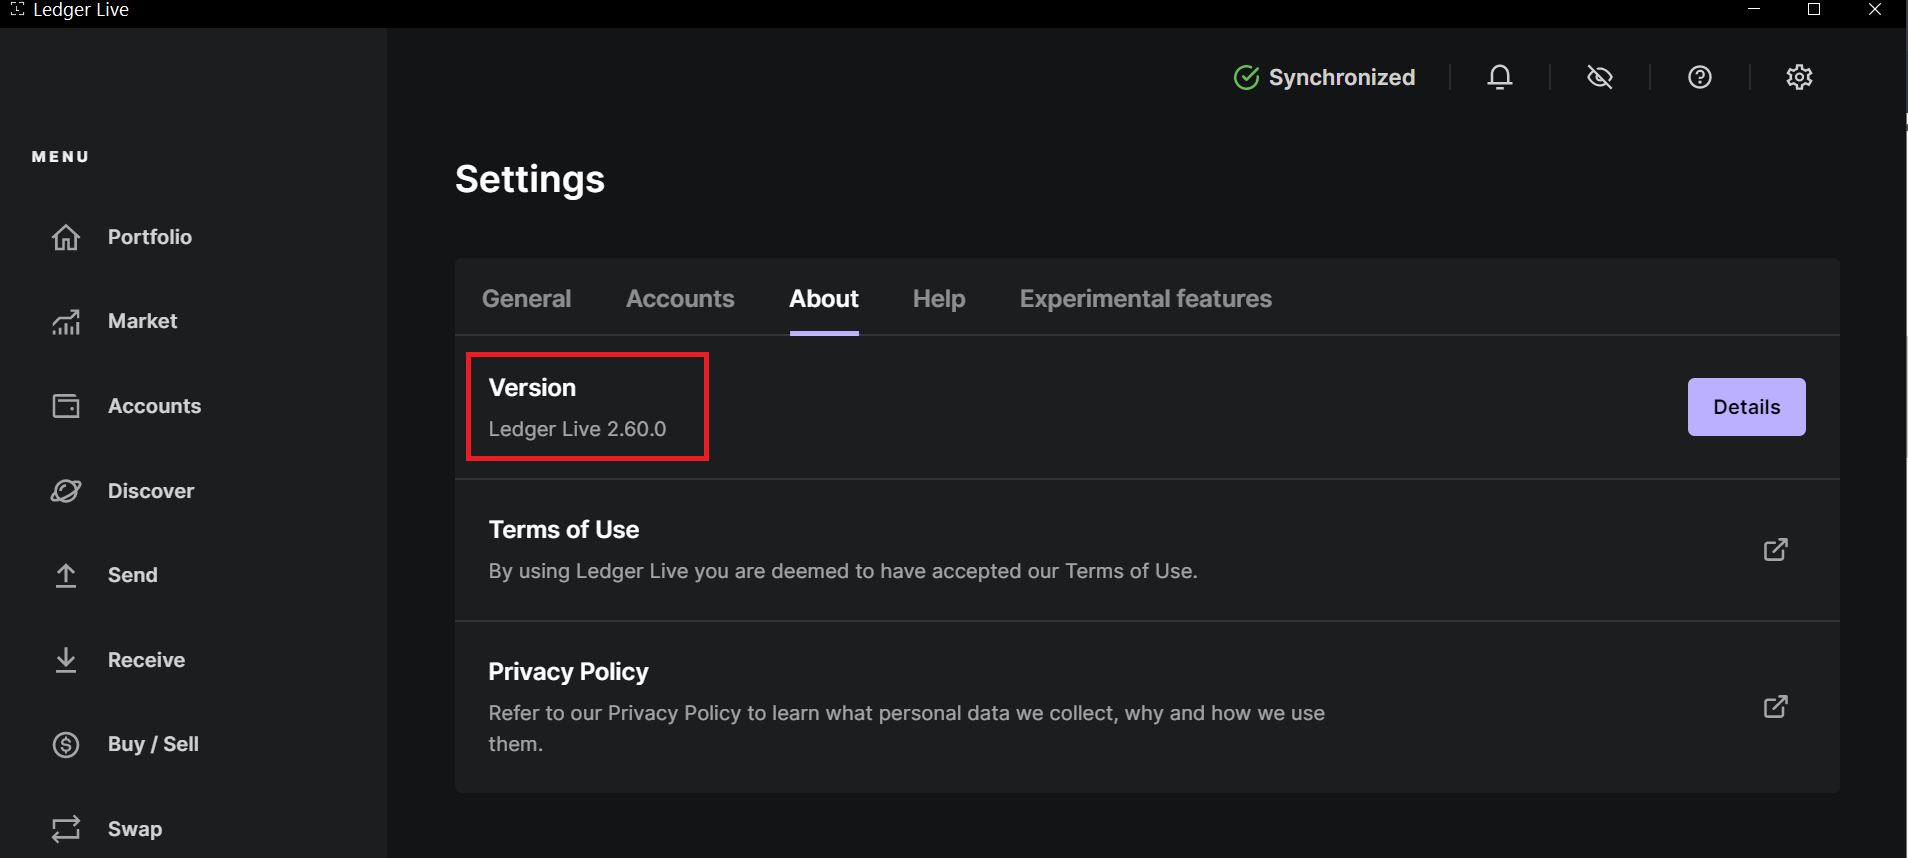Click the Synchronized status indicator

point(1324,77)
